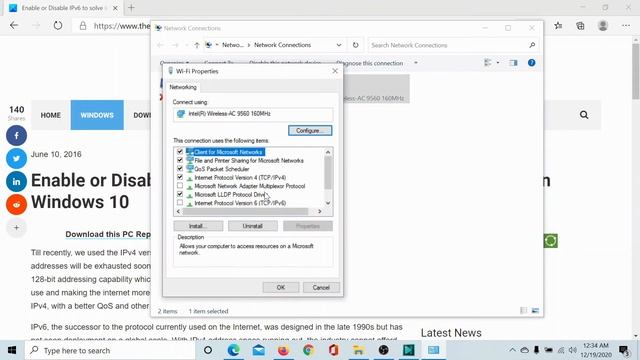
Task: Share the article on Reddit
Action: (x=16, y=204)
